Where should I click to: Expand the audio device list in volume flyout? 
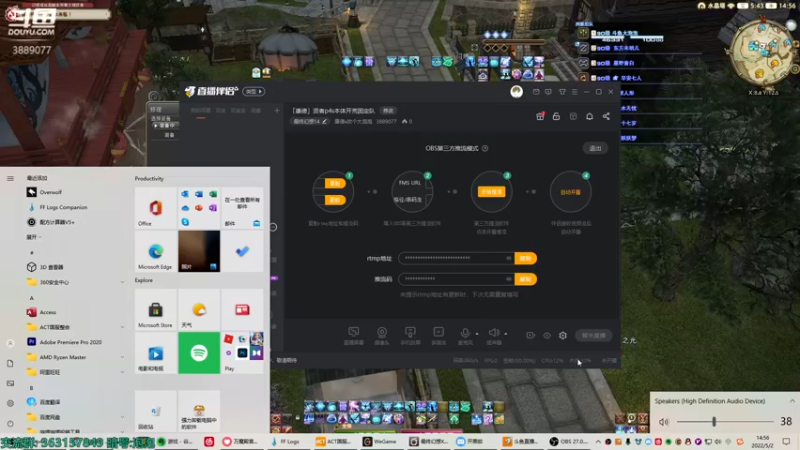tap(792, 401)
